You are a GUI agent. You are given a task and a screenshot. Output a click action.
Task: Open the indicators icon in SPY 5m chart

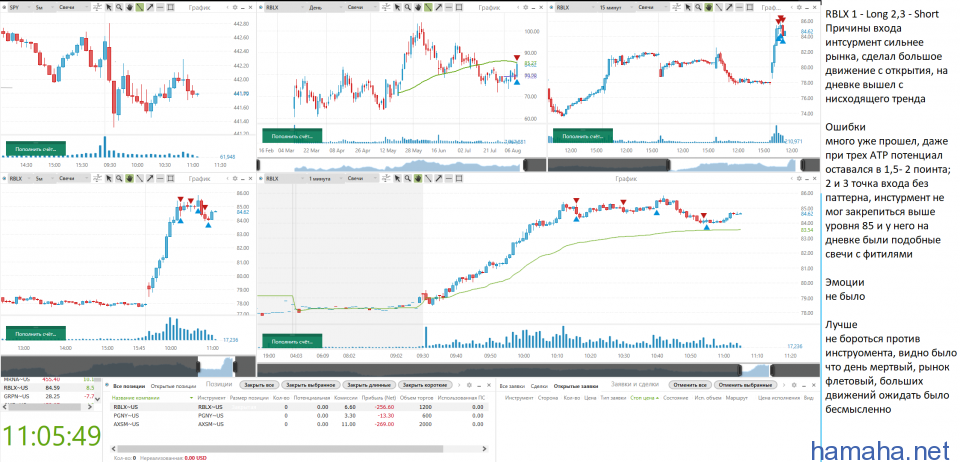point(97,7)
